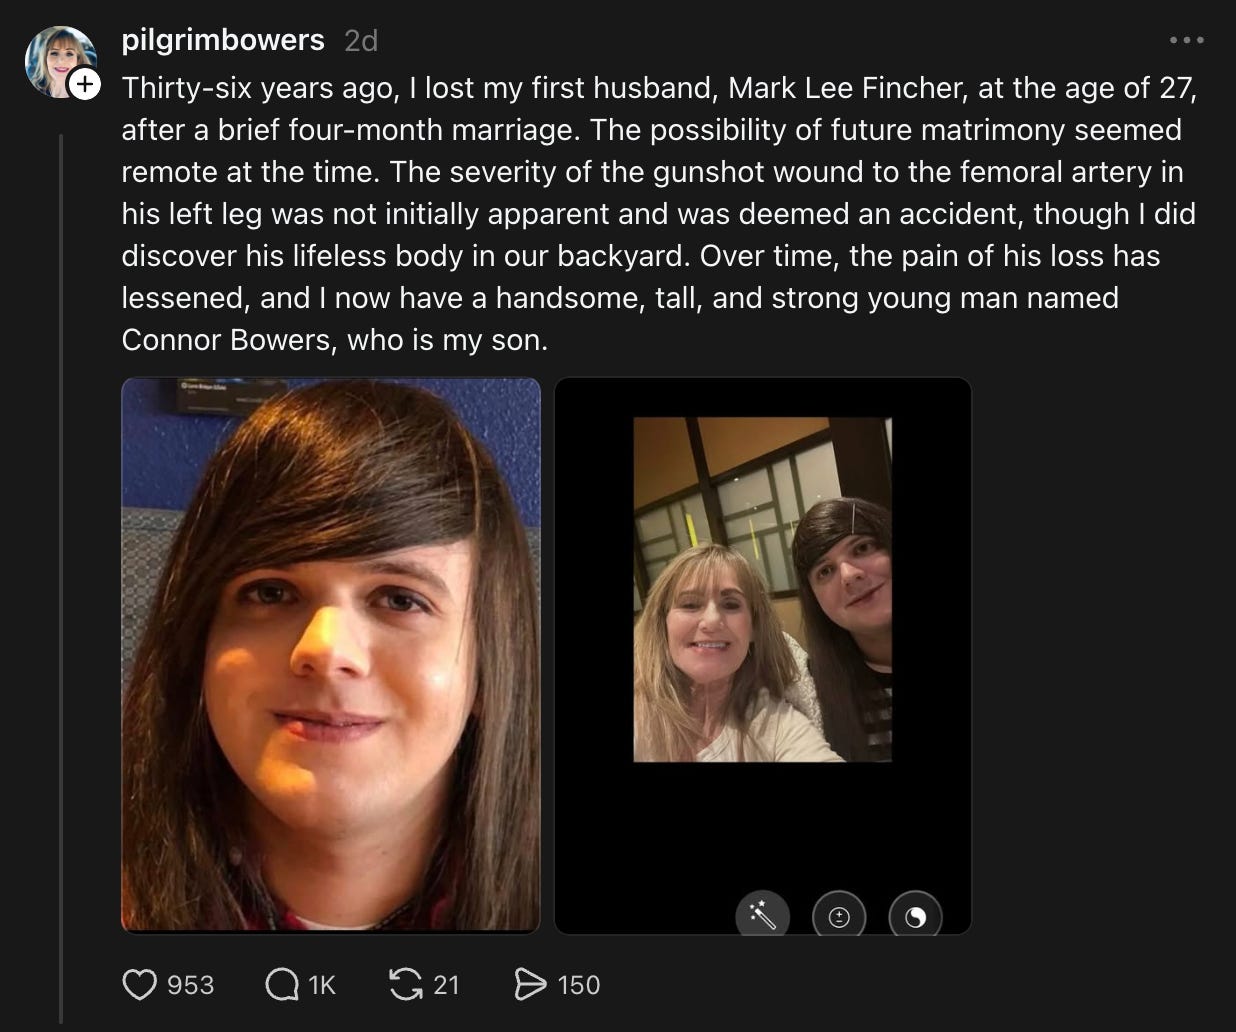Open the pilgrimbowers profile avatar
This screenshot has width=1236, height=1032.
(60, 61)
